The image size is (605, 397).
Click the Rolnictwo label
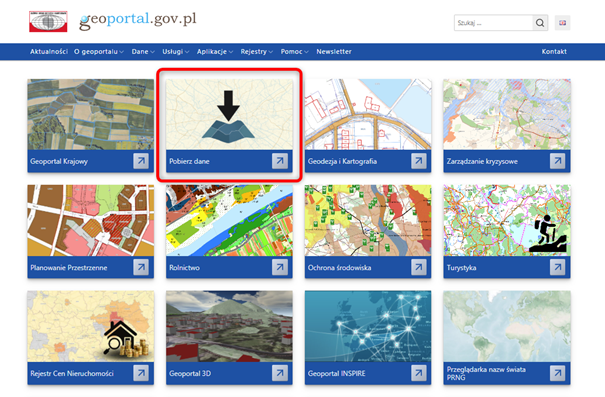click(x=184, y=267)
